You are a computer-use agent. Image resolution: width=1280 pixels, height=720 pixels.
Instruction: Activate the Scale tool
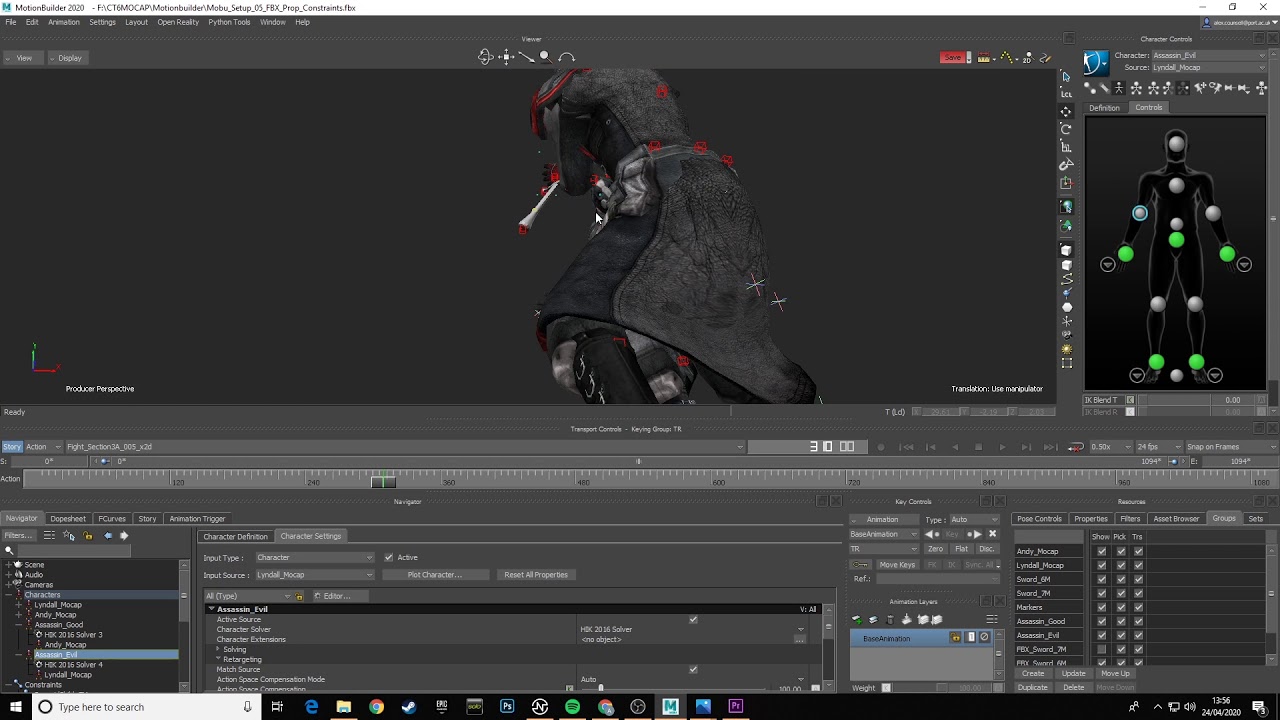pyautogui.click(x=1066, y=147)
